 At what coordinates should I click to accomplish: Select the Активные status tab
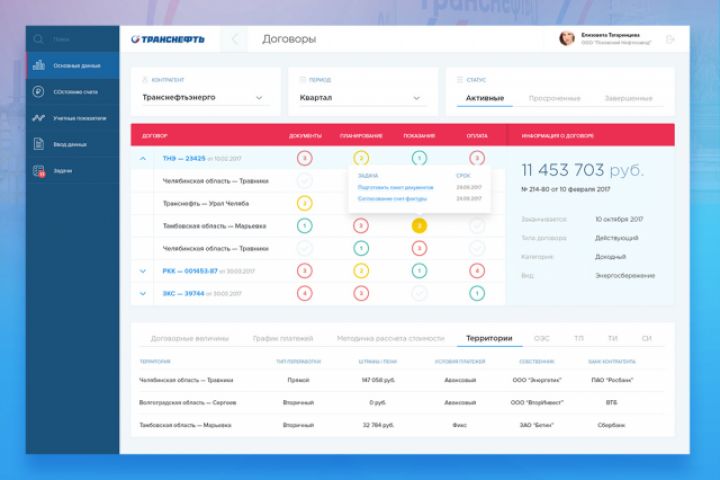(x=485, y=98)
